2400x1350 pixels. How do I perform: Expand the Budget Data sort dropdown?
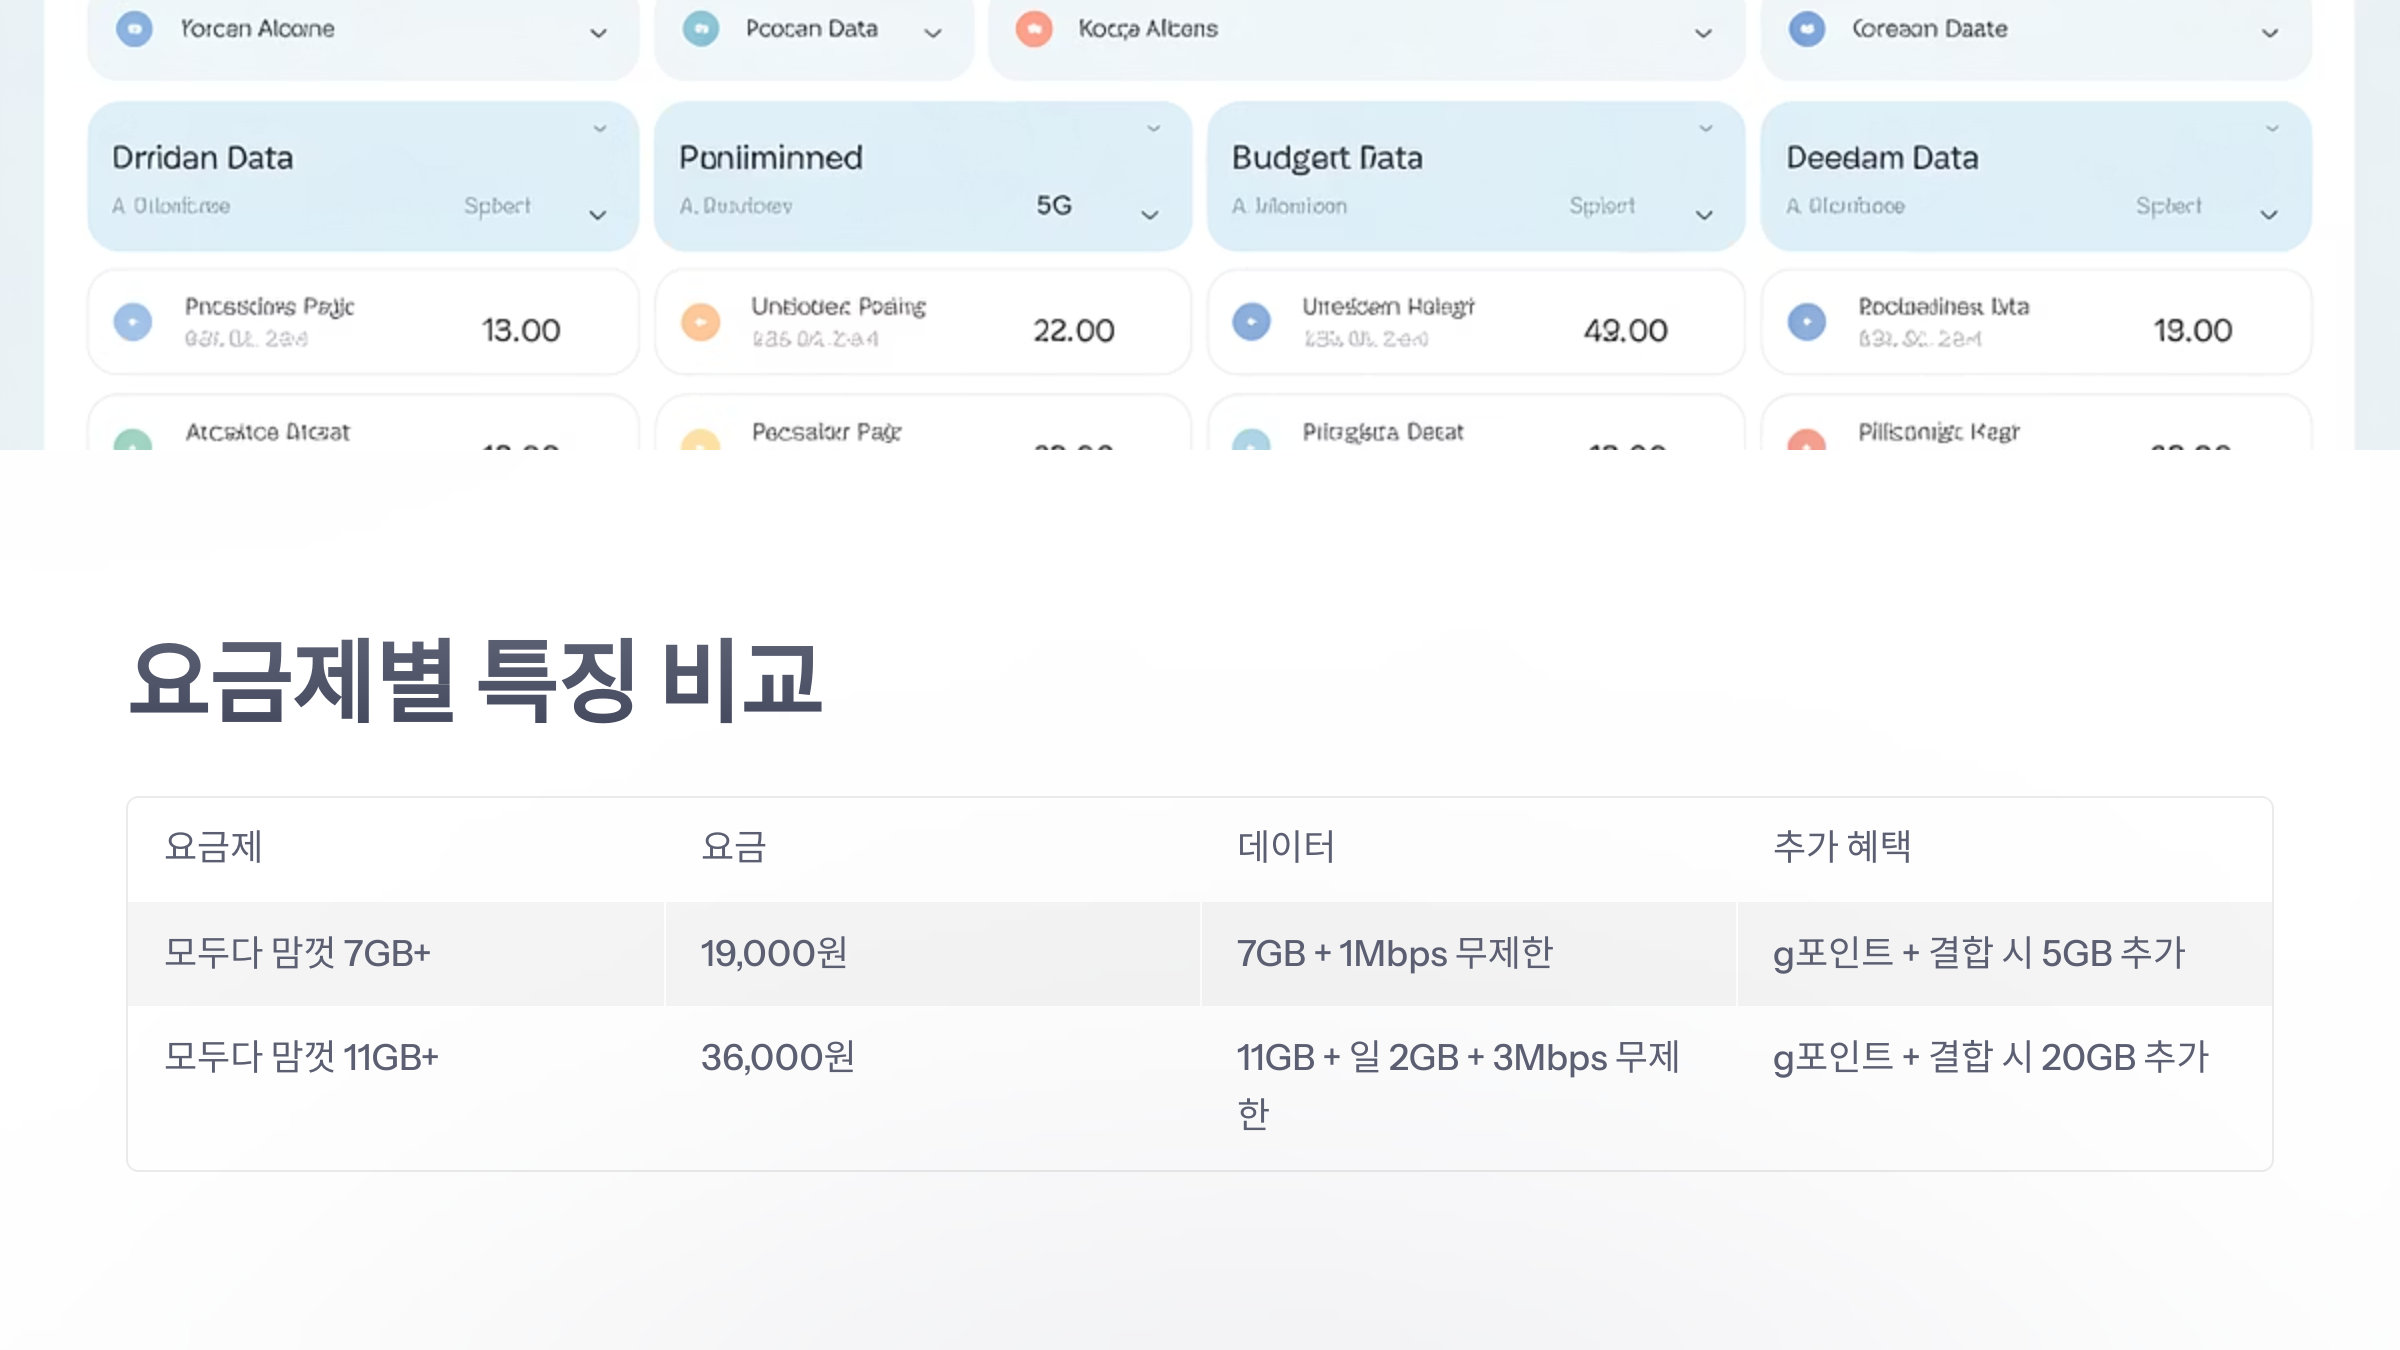[1703, 213]
